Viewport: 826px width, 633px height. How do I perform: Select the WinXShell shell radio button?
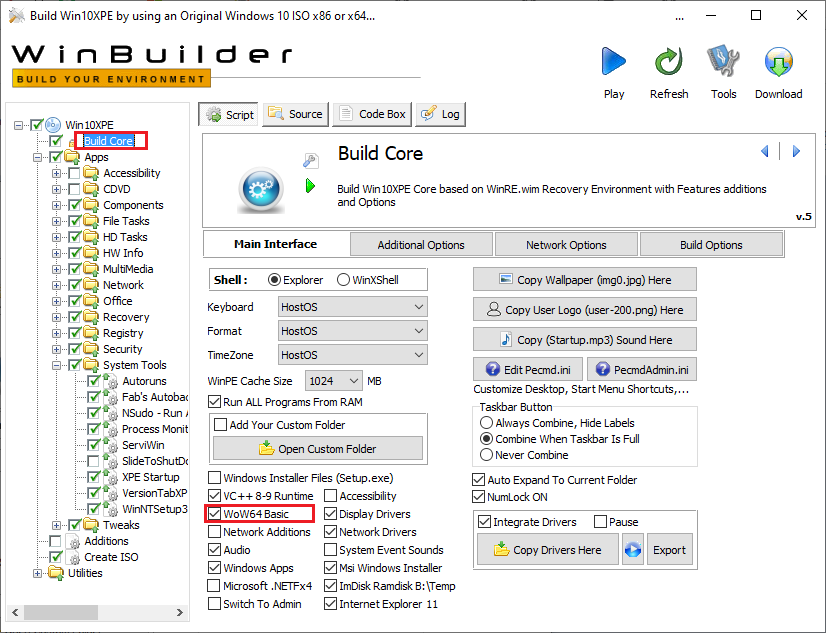(x=343, y=280)
